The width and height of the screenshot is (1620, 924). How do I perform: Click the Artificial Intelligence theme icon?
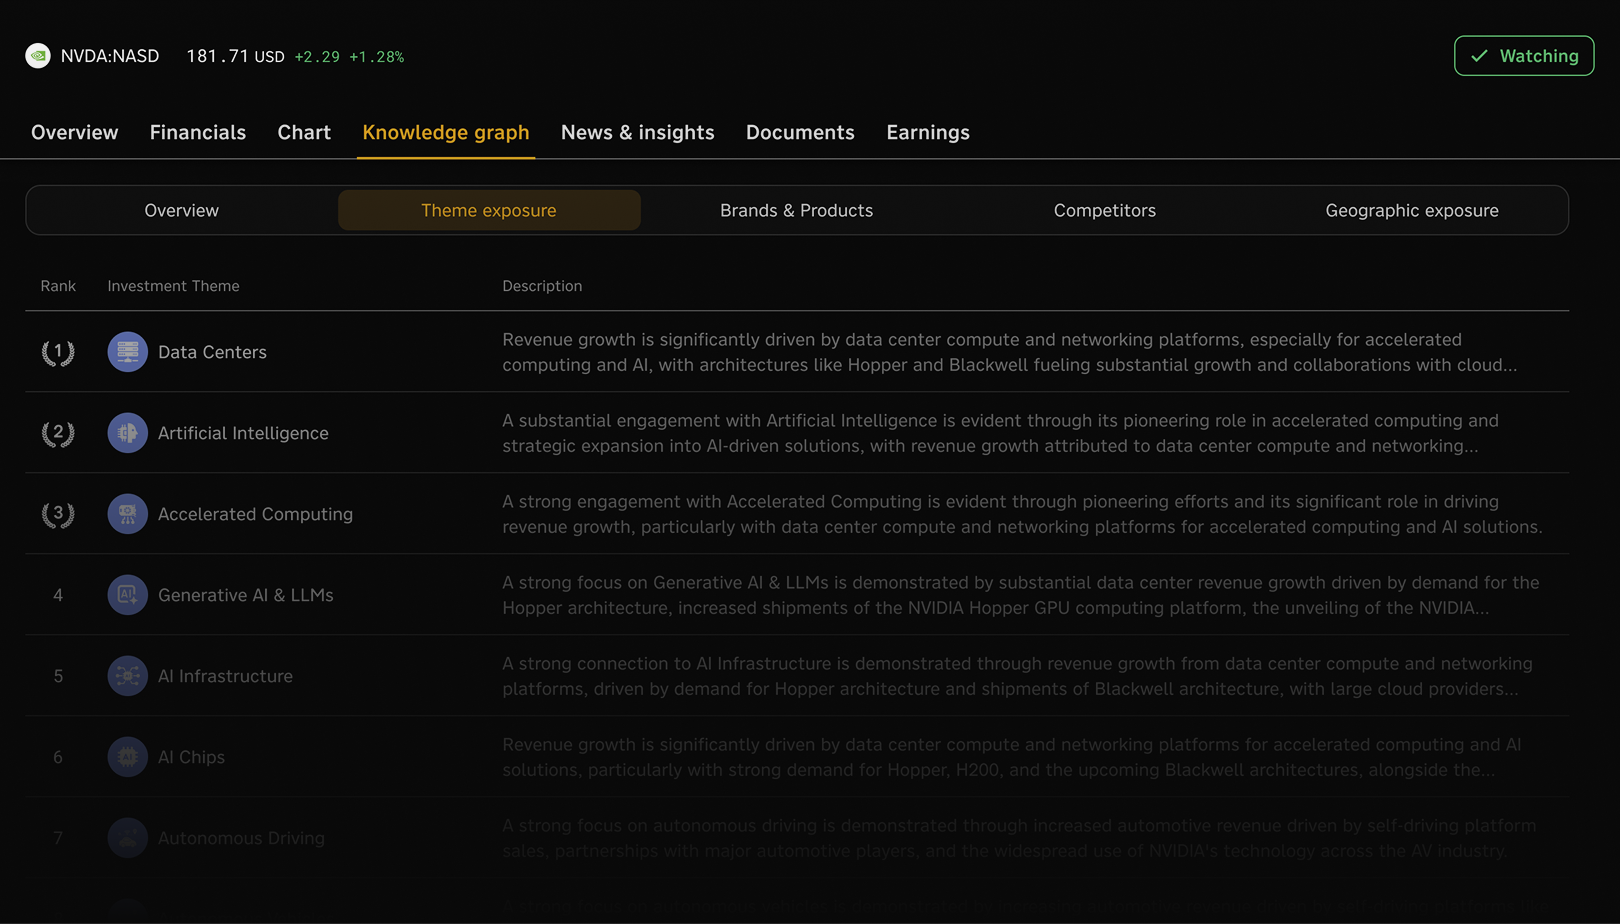[x=127, y=433]
